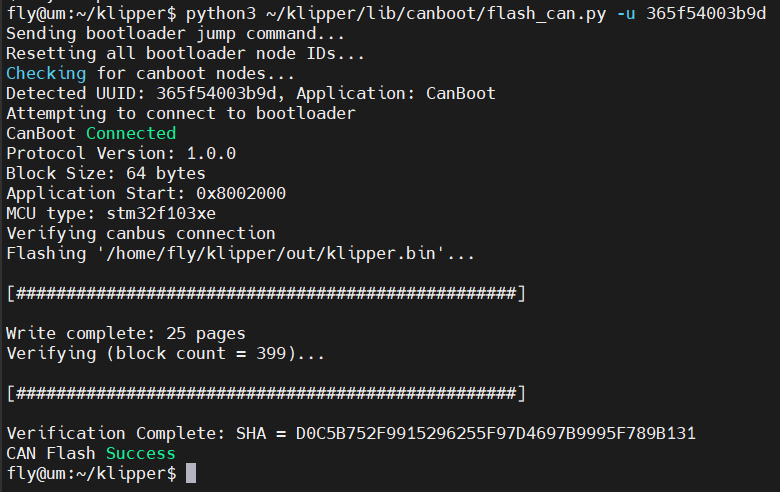Click the verification progress bar
This screenshot has height=492, width=780.
[x=266, y=394]
